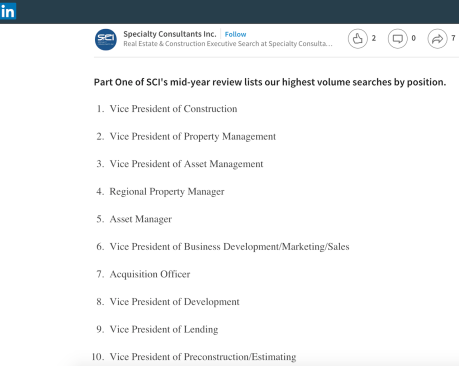This screenshot has height=366, width=459.
Task: Select the Asset Manager list item
Action: [141, 219]
